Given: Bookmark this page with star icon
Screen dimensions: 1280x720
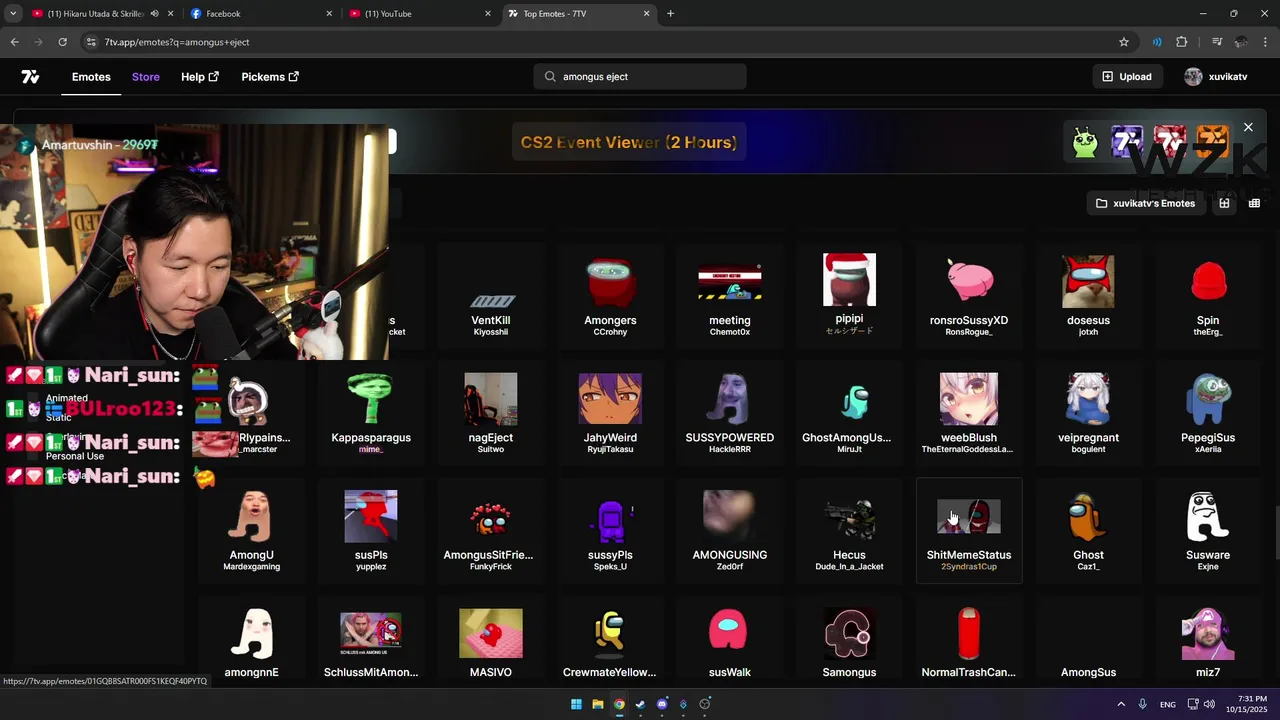Looking at the screenshot, I should pos(1124,42).
